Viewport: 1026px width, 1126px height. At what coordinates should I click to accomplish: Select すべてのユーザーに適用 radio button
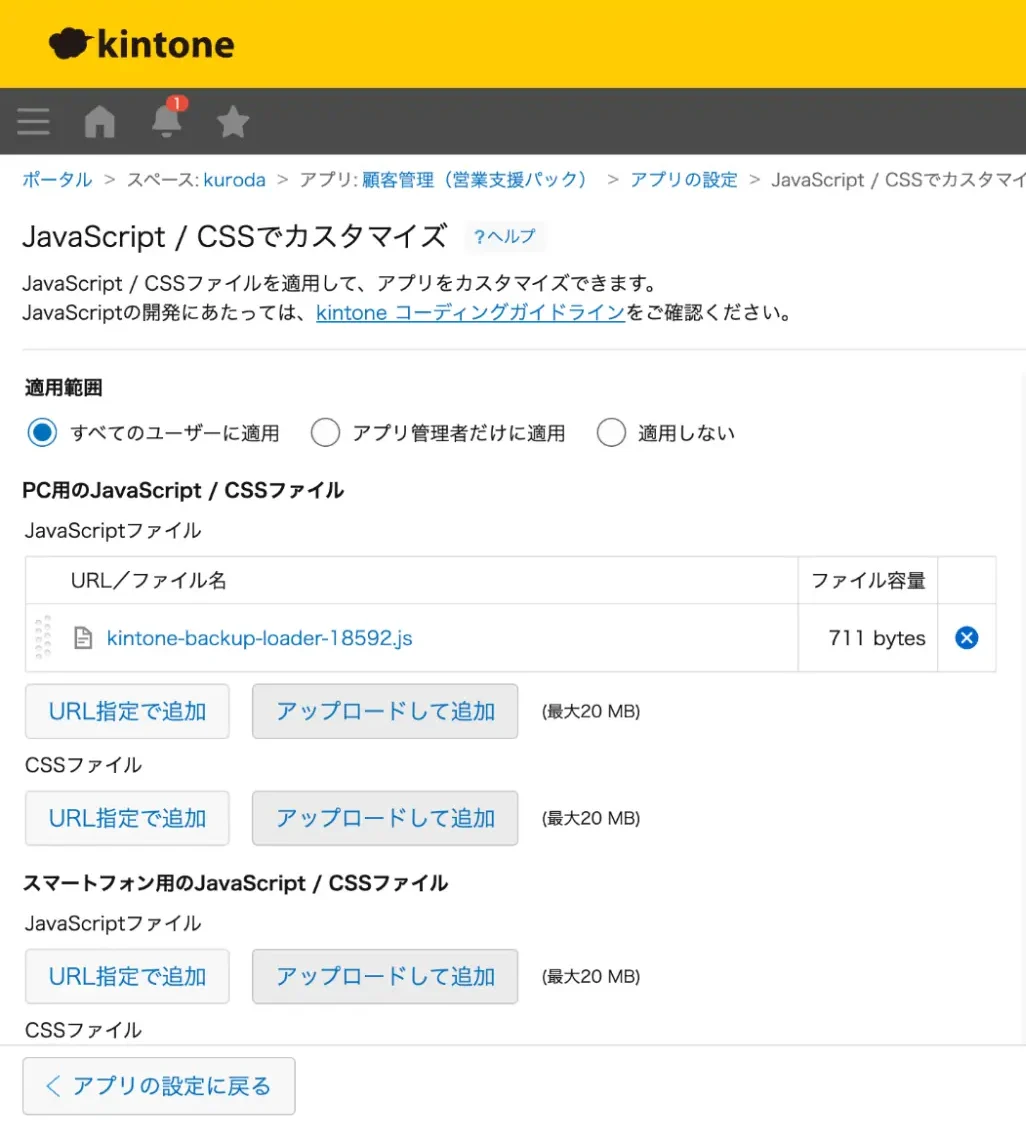pos(42,433)
